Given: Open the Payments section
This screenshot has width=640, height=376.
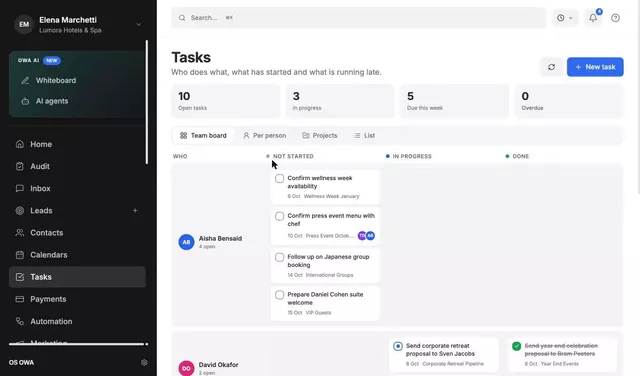Looking at the screenshot, I should tap(77, 299).
